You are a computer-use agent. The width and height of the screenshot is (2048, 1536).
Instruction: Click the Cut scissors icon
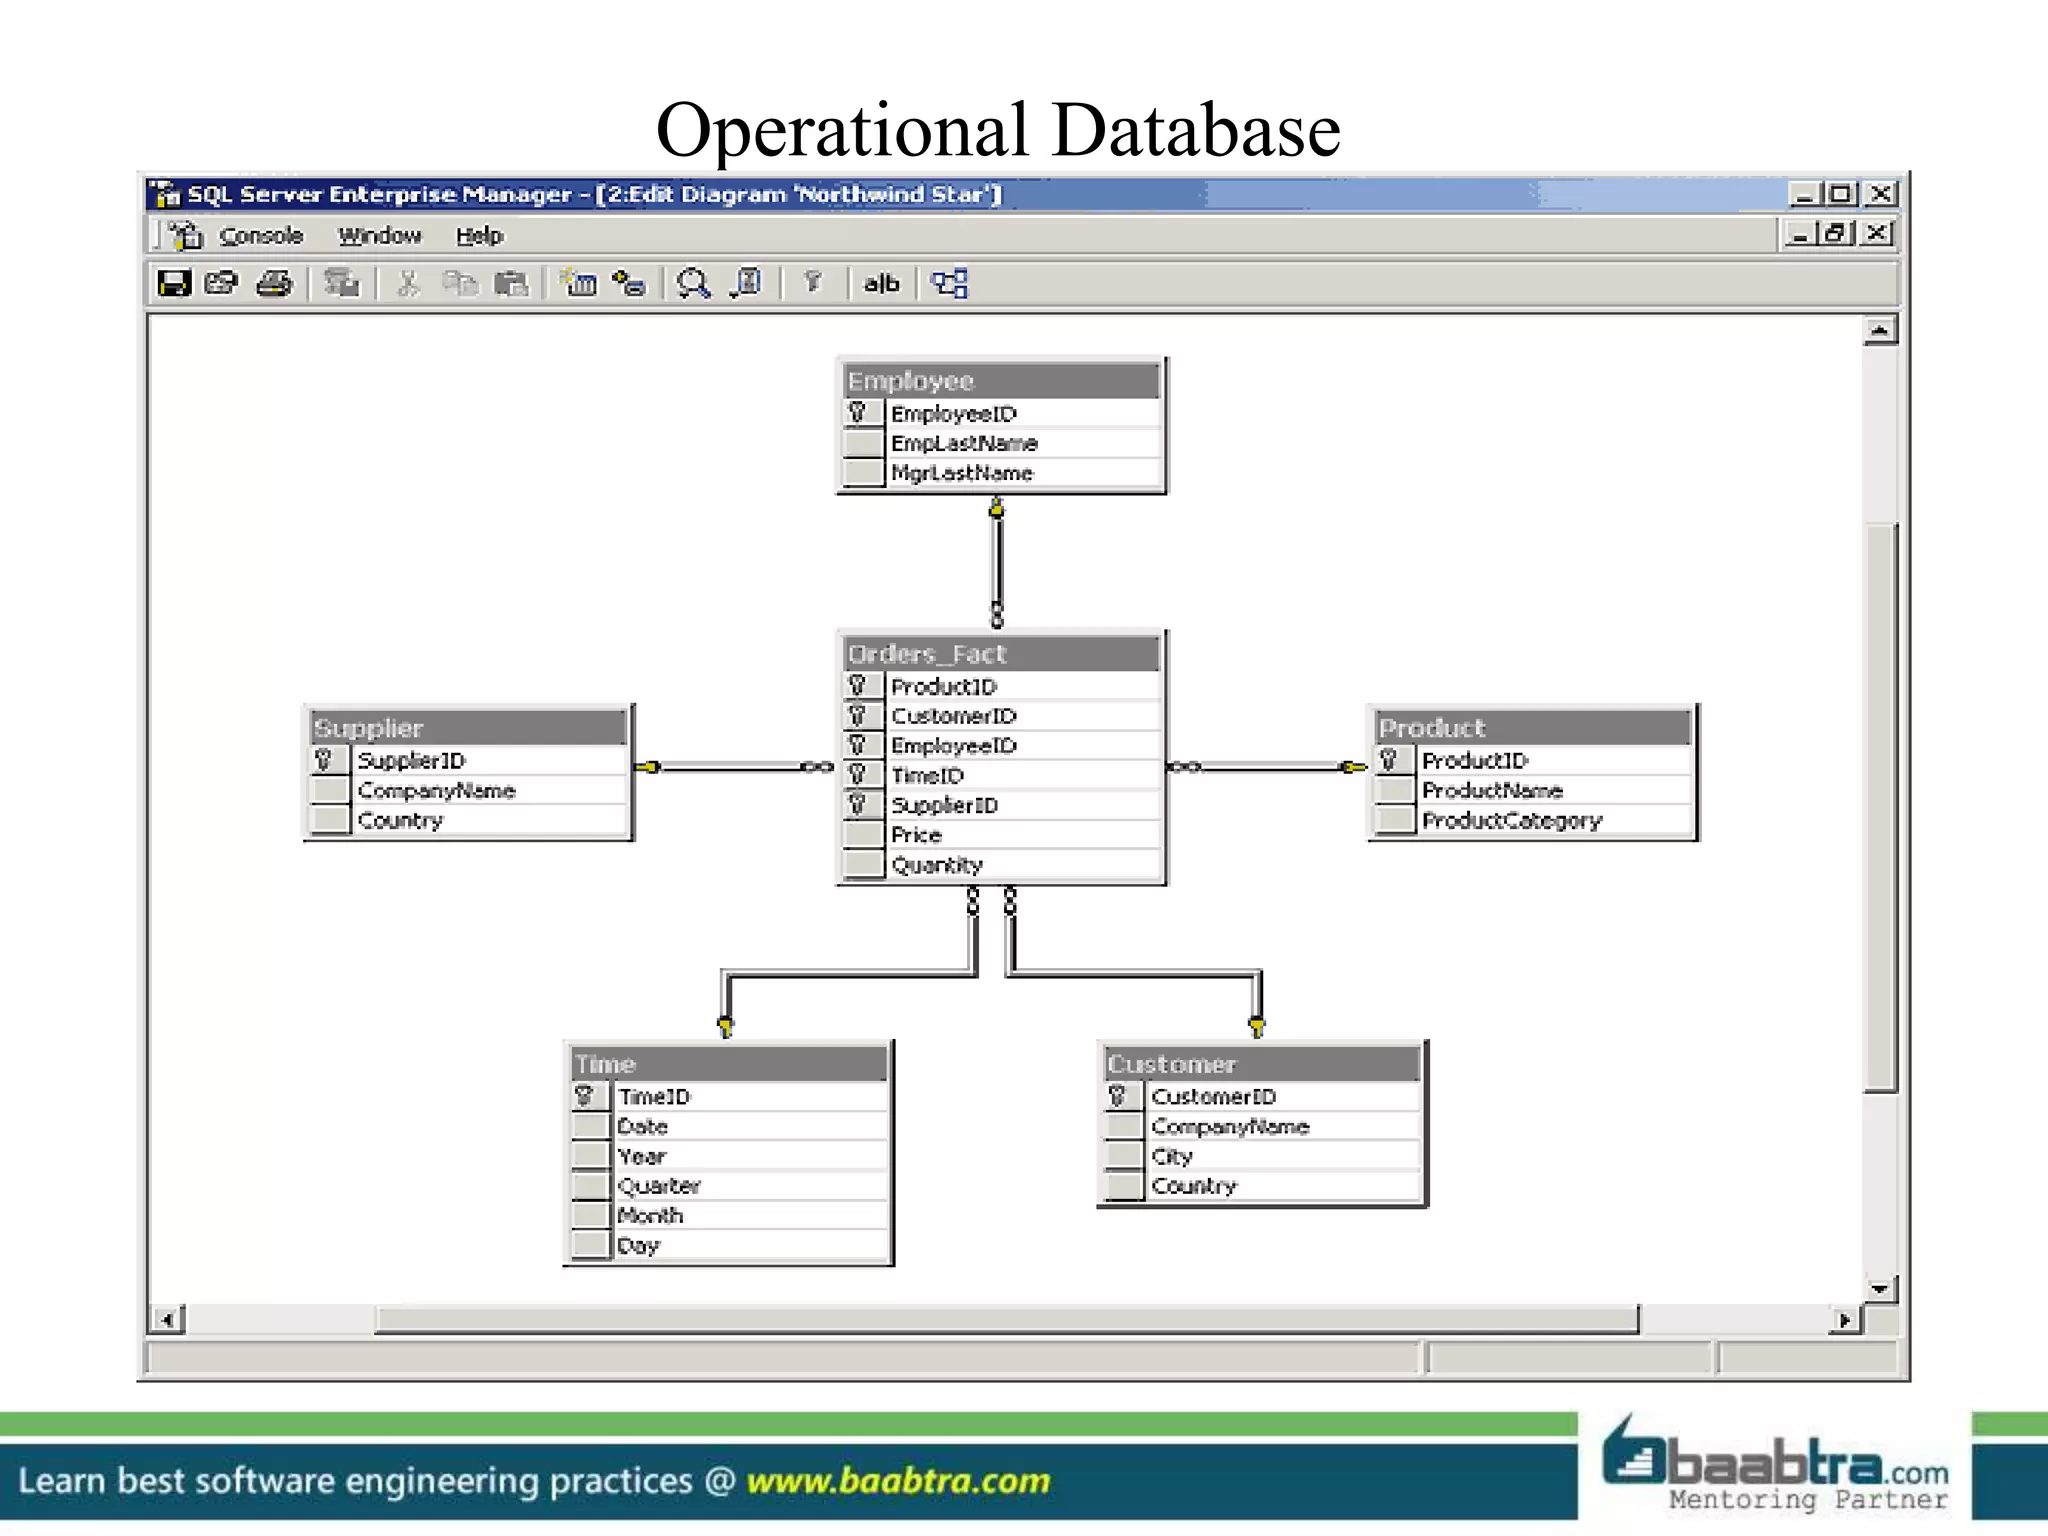[x=407, y=284]
